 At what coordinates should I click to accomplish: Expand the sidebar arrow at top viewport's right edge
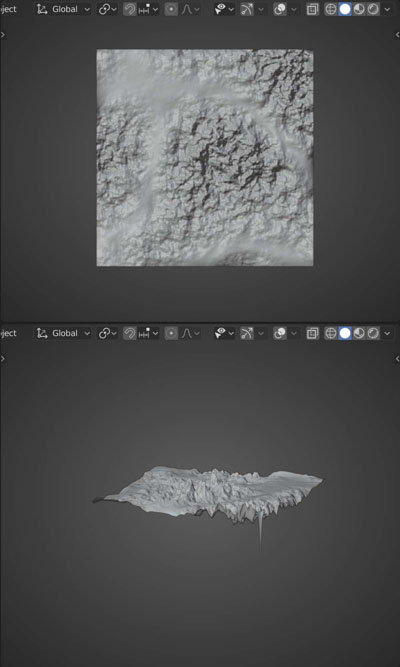point(397,35)
